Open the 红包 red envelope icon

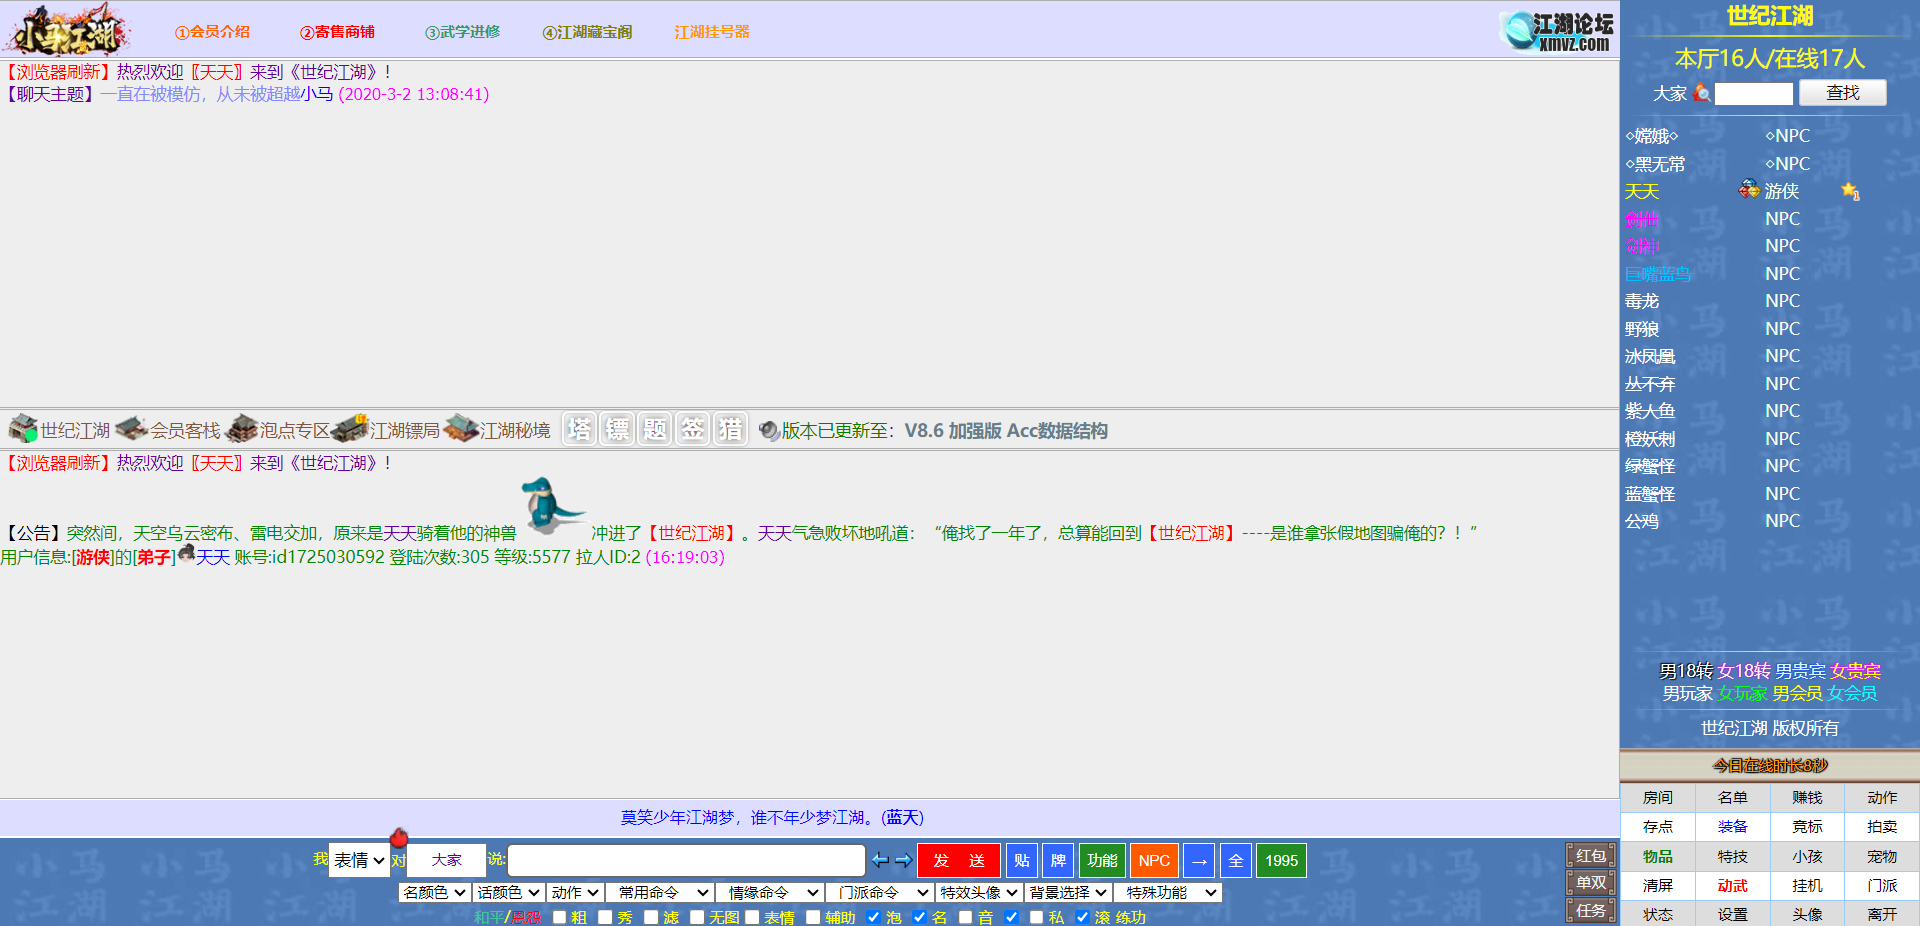tap(1590, 855)
